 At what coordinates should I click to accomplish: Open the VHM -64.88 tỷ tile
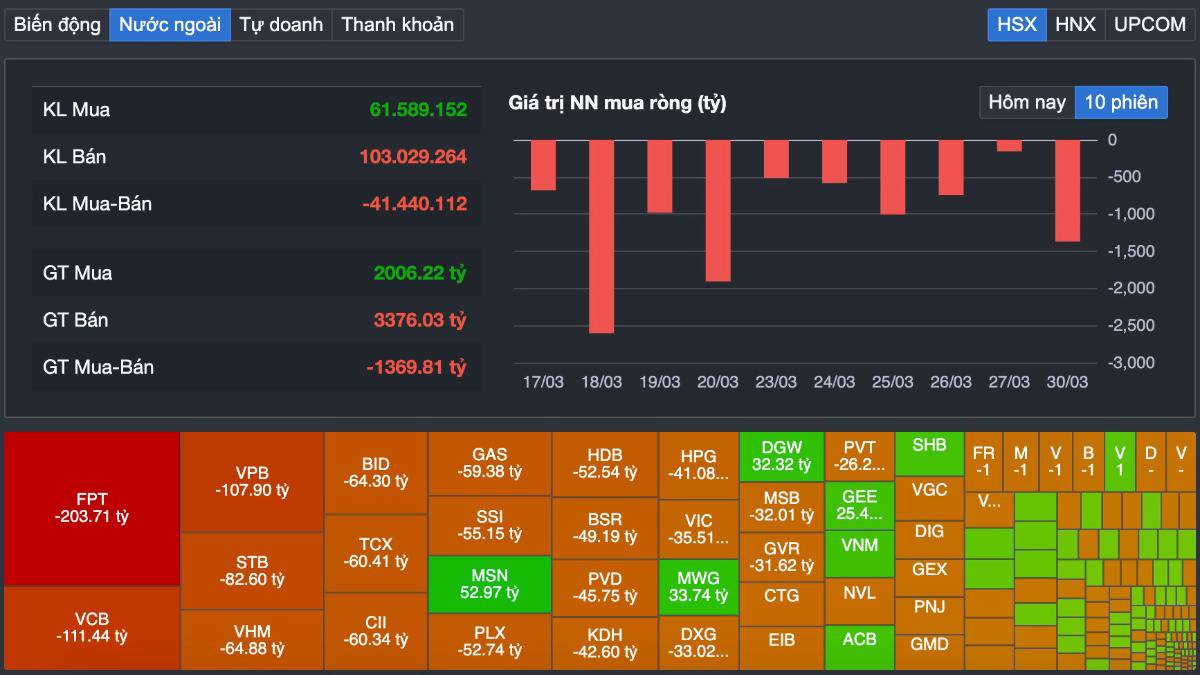pos(252,640)
